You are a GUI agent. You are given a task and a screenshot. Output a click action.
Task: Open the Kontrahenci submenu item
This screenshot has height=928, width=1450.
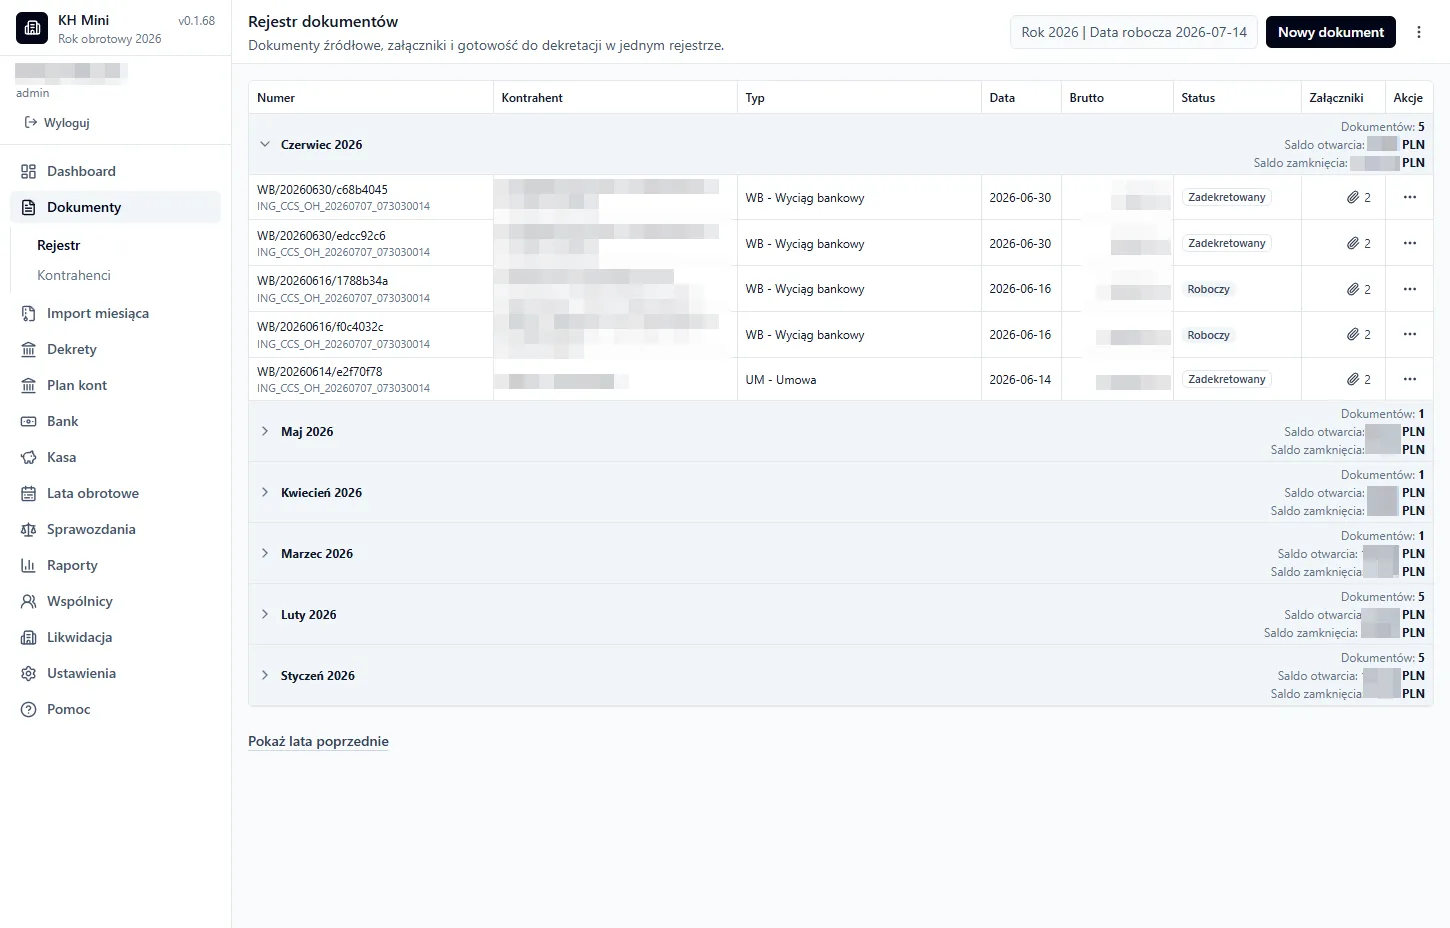pyautogui.click(x=74, y=275)
